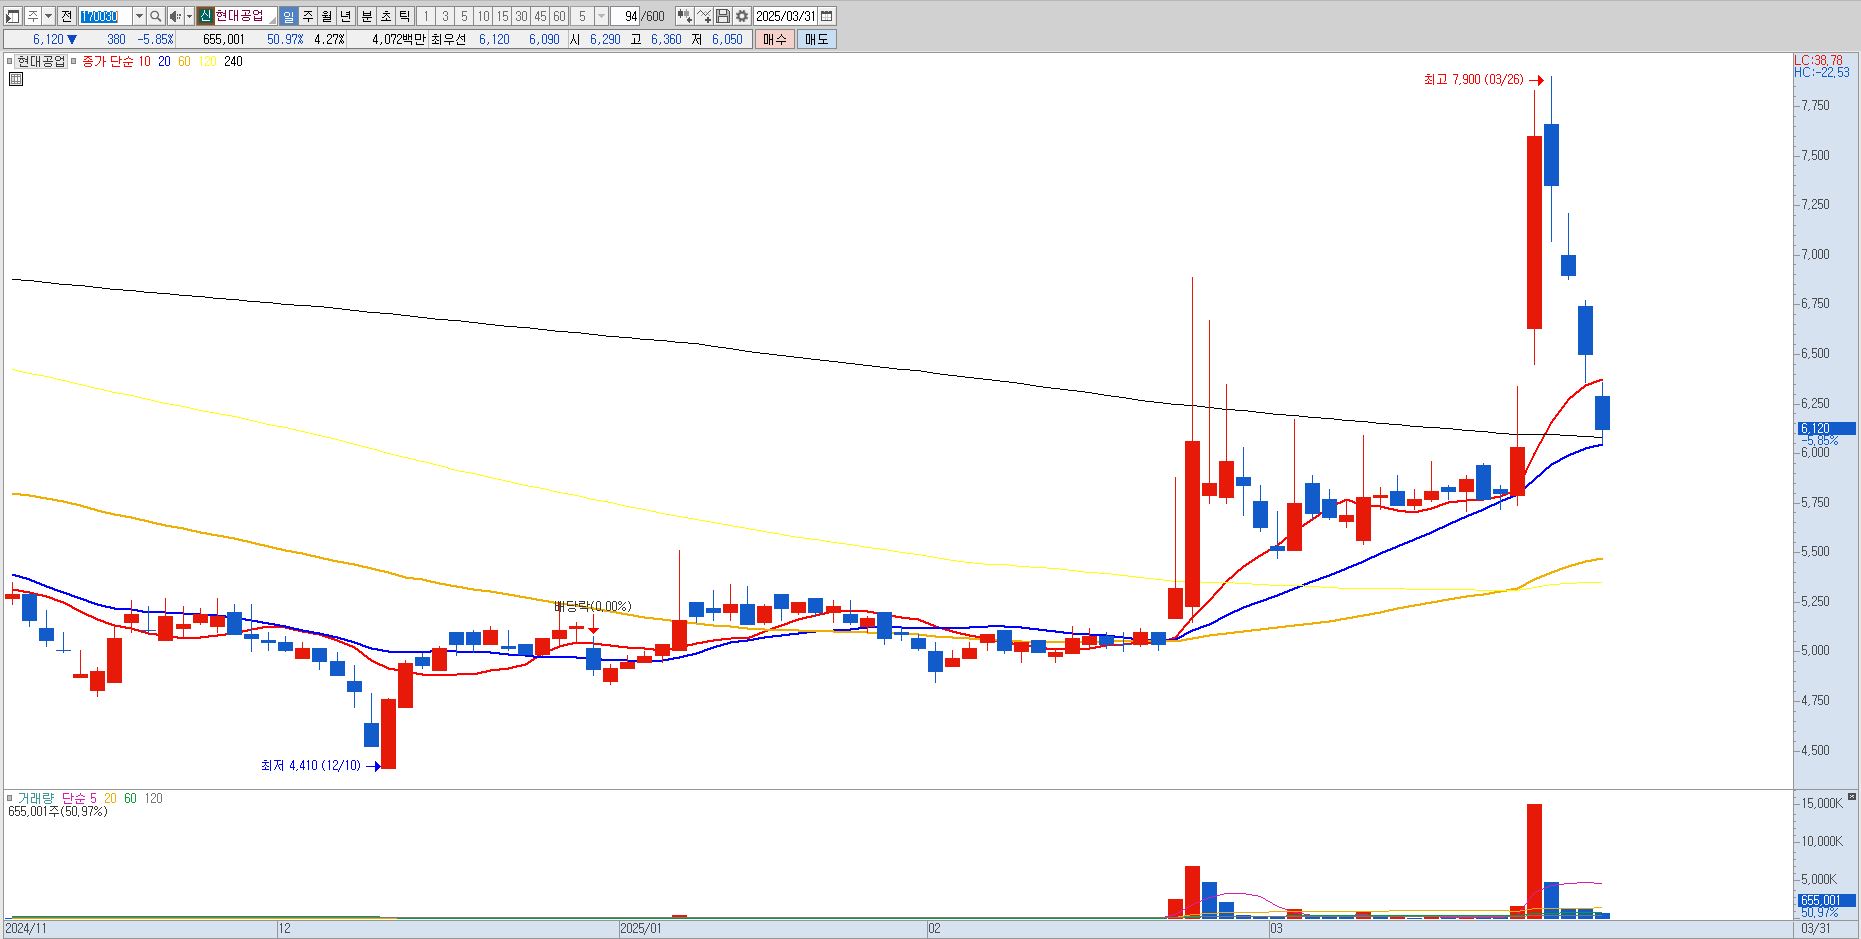1861x939 pixels.
Task: Click the green 신 badge icon
Action: pyautogui.click(x=205, y=16)
